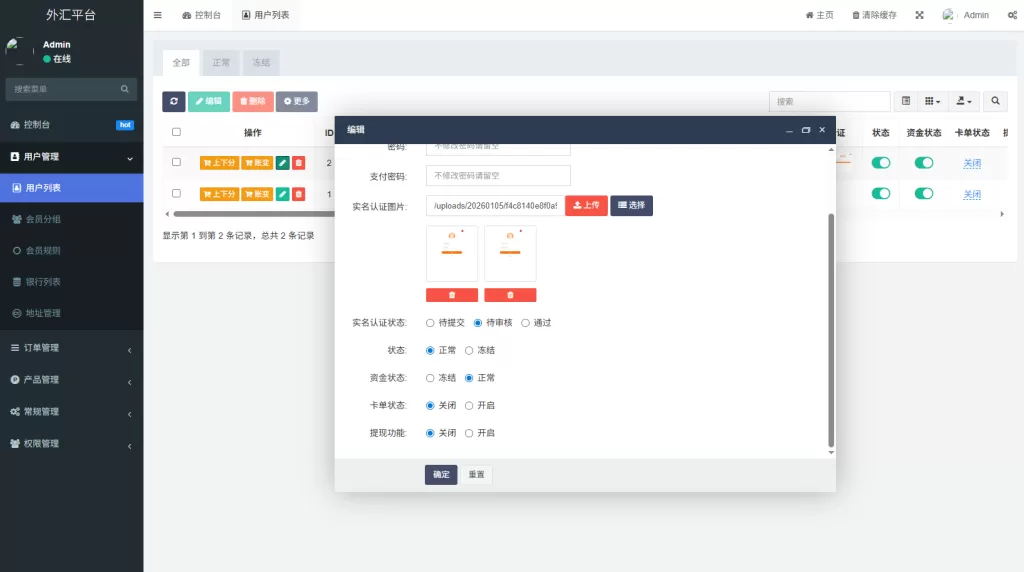Click the fullscreen icon in top bar
This screenshot has height=572, width=1024.
coord(919,15)
